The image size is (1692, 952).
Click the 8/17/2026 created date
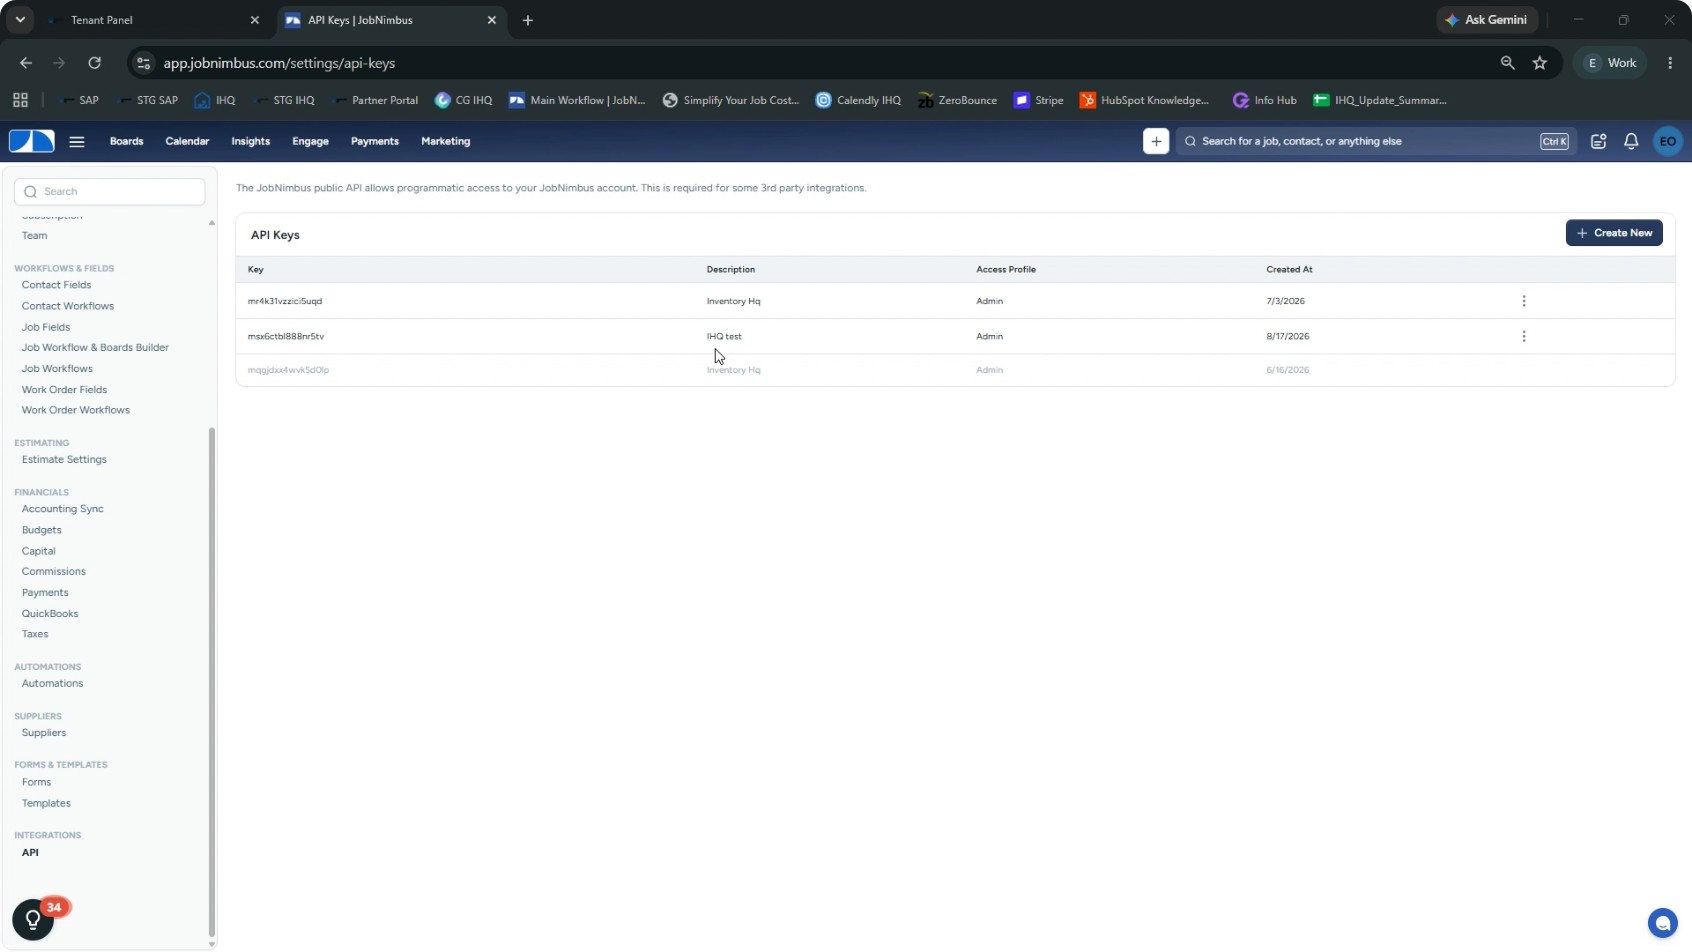pyautogui.click(x=1288, y=336)
